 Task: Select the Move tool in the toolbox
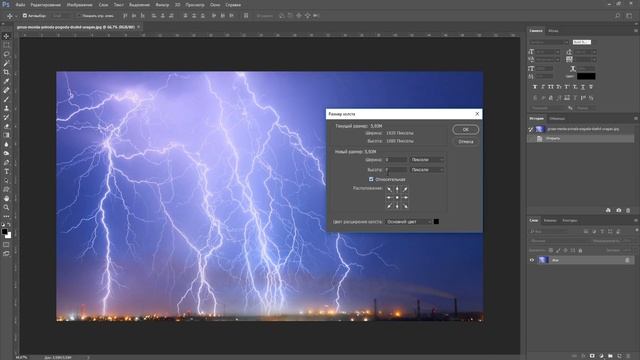(x=6, y=36)
